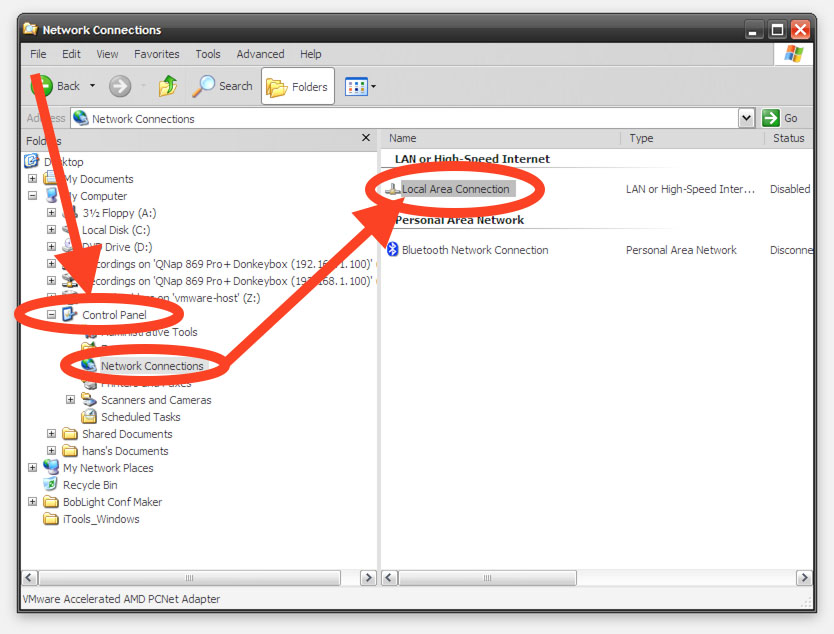Open the Favorites menu

156,54
